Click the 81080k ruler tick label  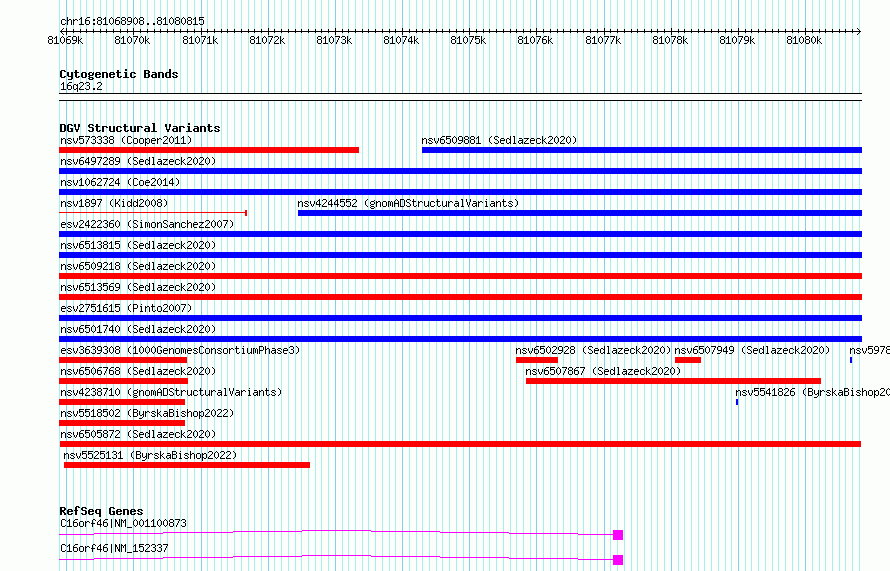[x=804, y=40]
